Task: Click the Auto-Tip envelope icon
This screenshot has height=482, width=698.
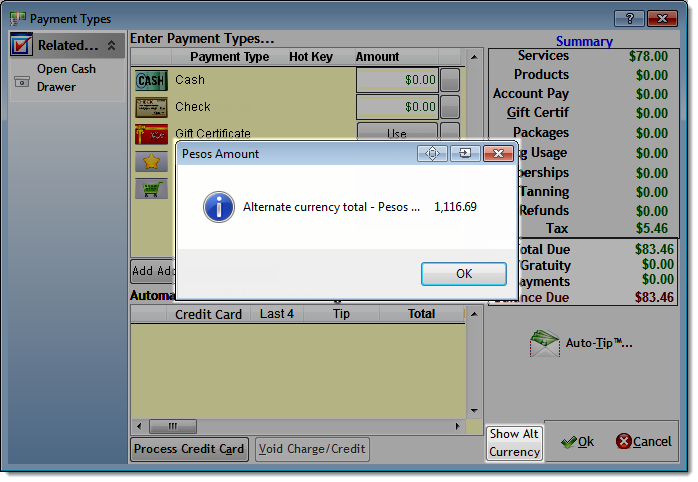Action: coord(544,343)
